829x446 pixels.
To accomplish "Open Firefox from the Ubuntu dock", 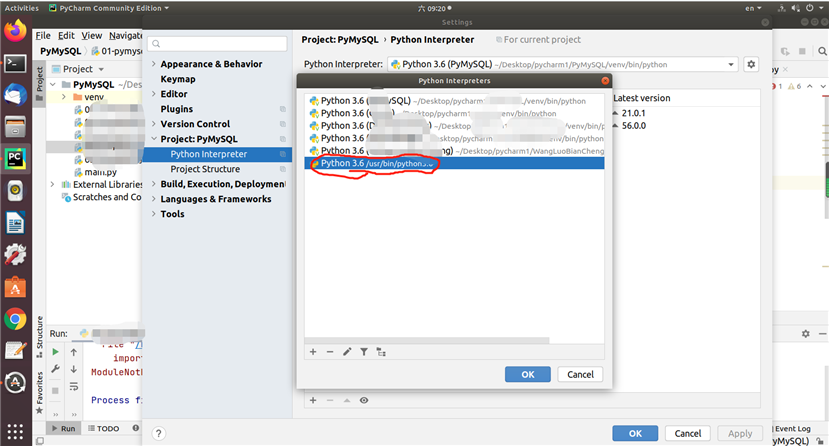I will tap(15, 31).
